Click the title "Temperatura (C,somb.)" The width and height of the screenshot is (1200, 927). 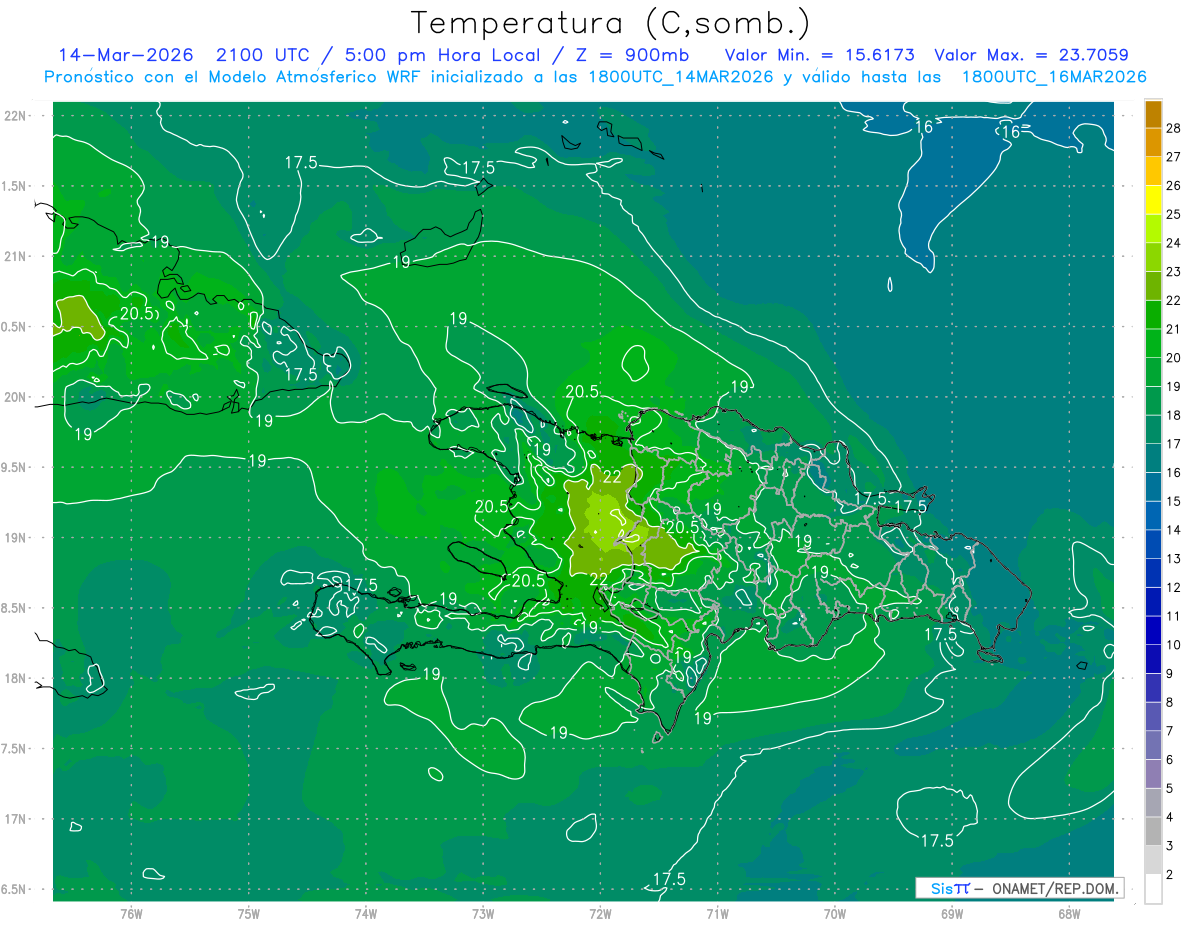pyautogui.click(x=611, y=23)
